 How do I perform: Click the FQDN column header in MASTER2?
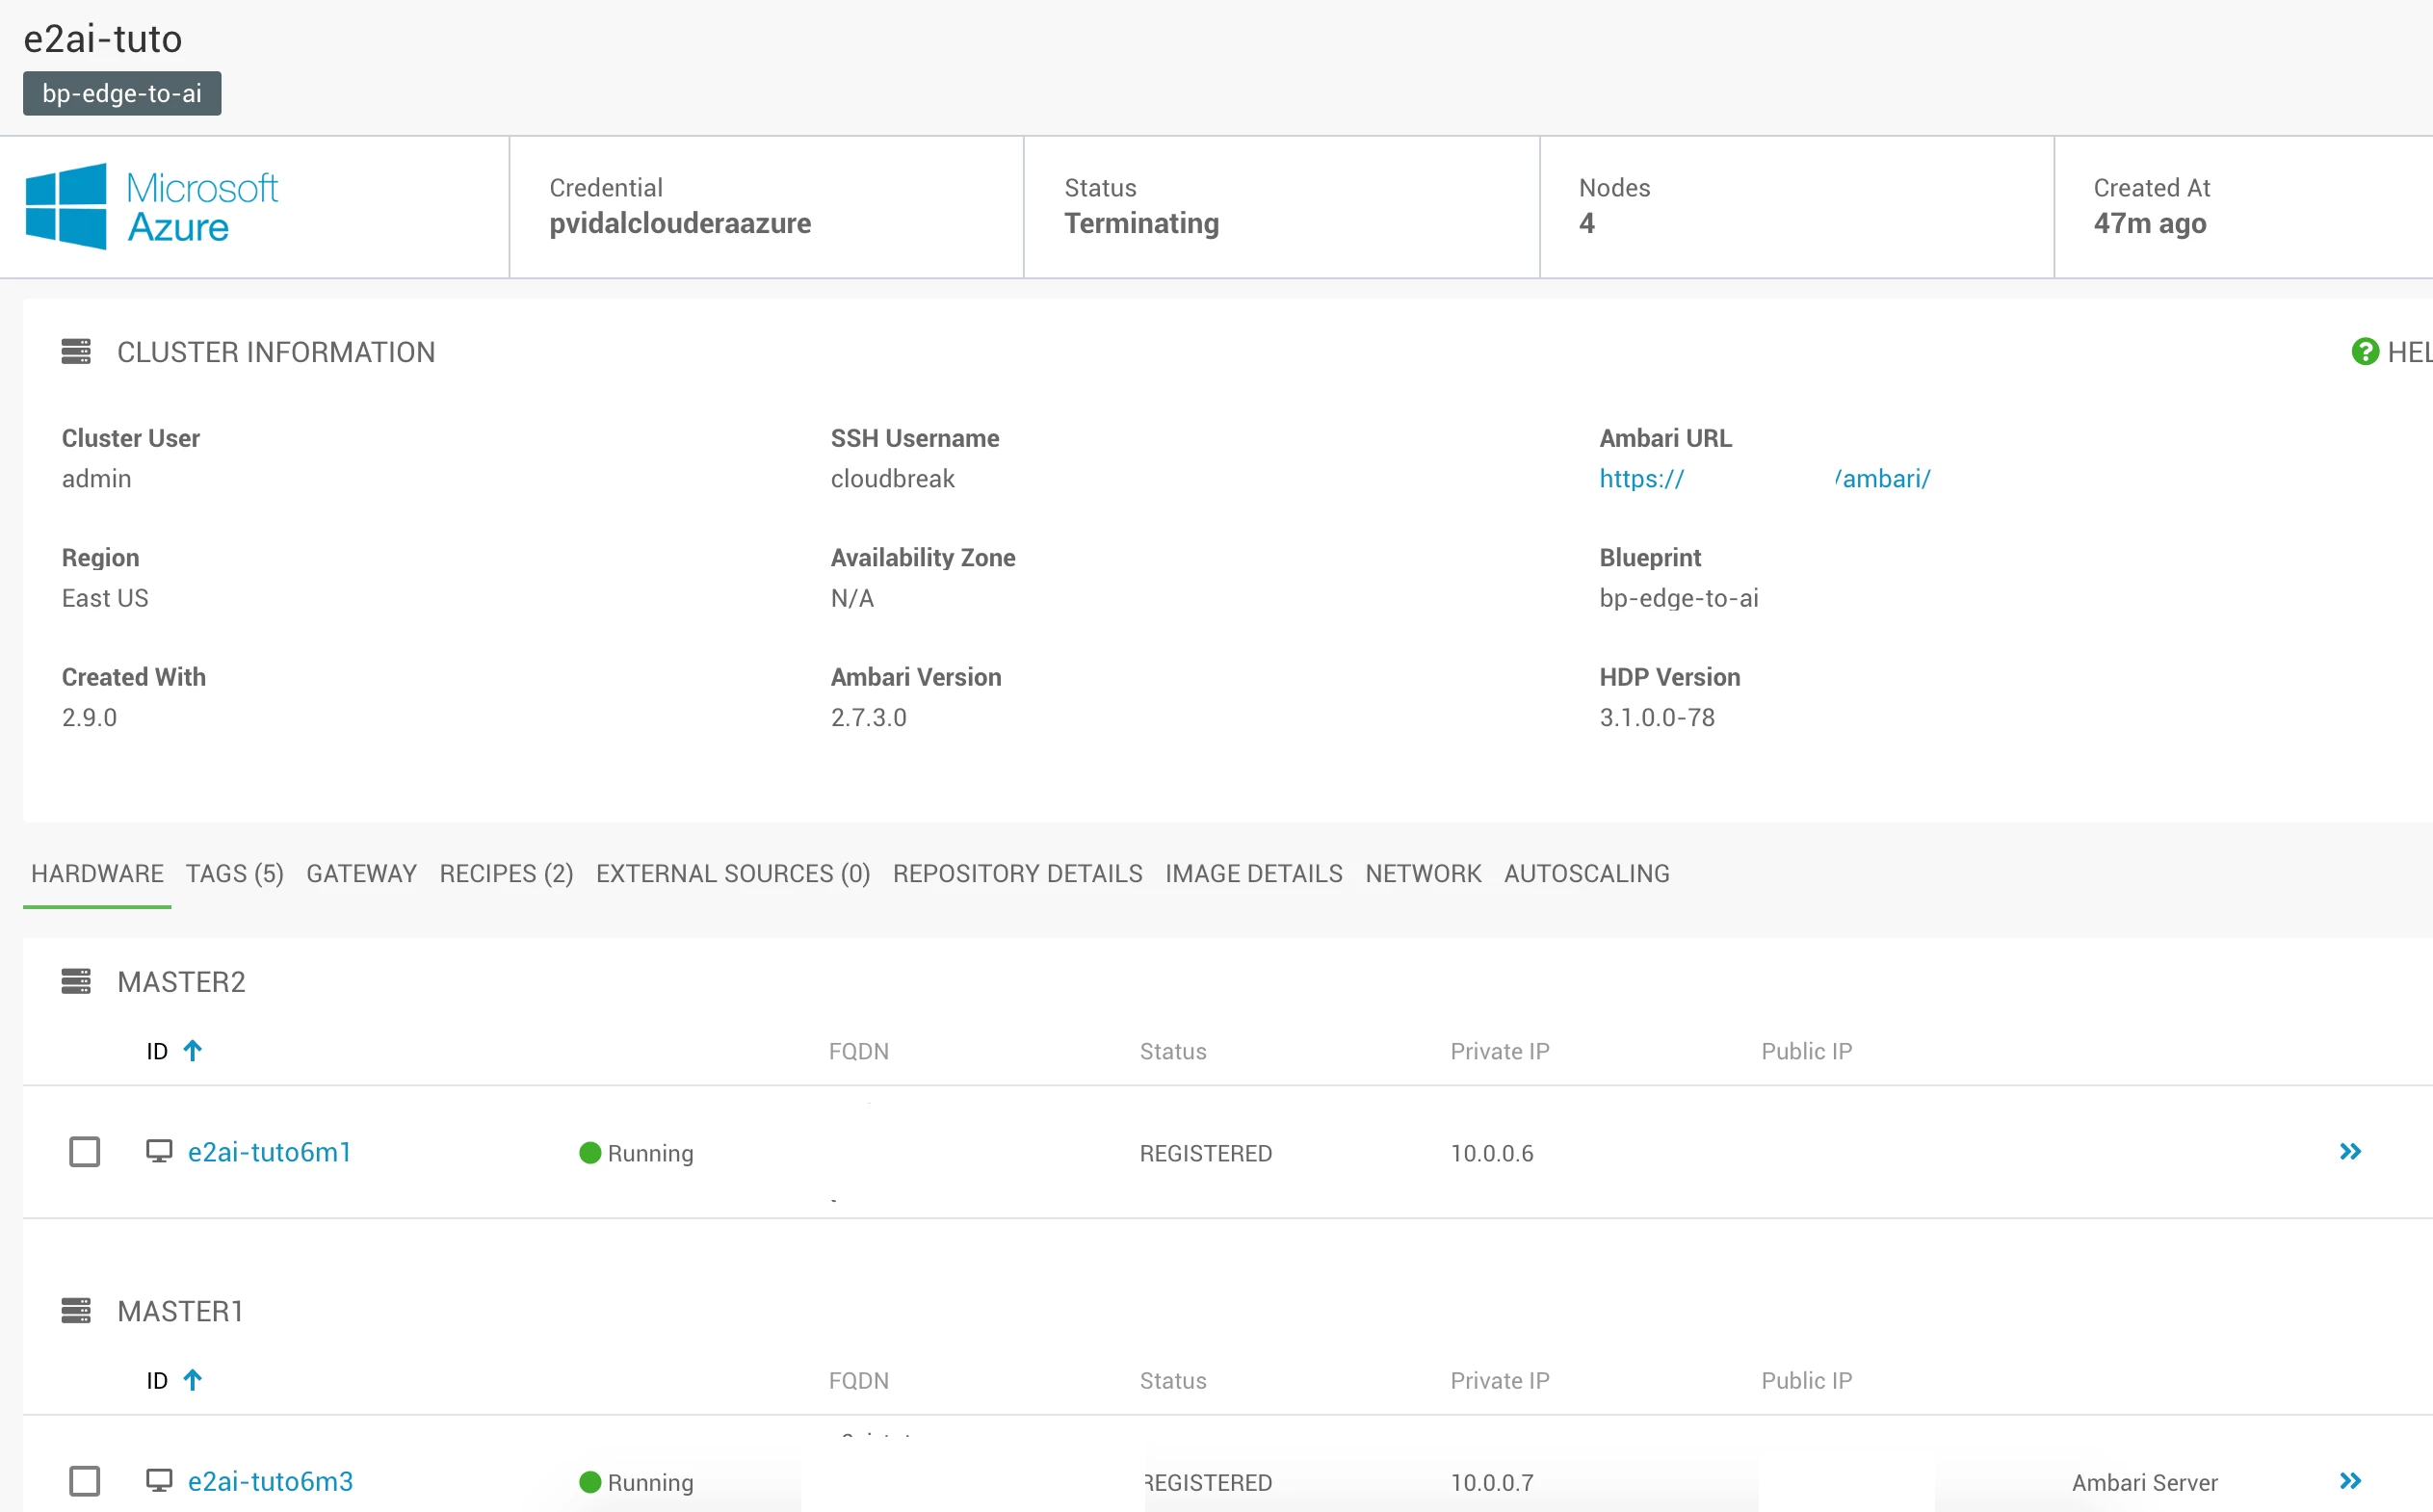click(859, 1051)
